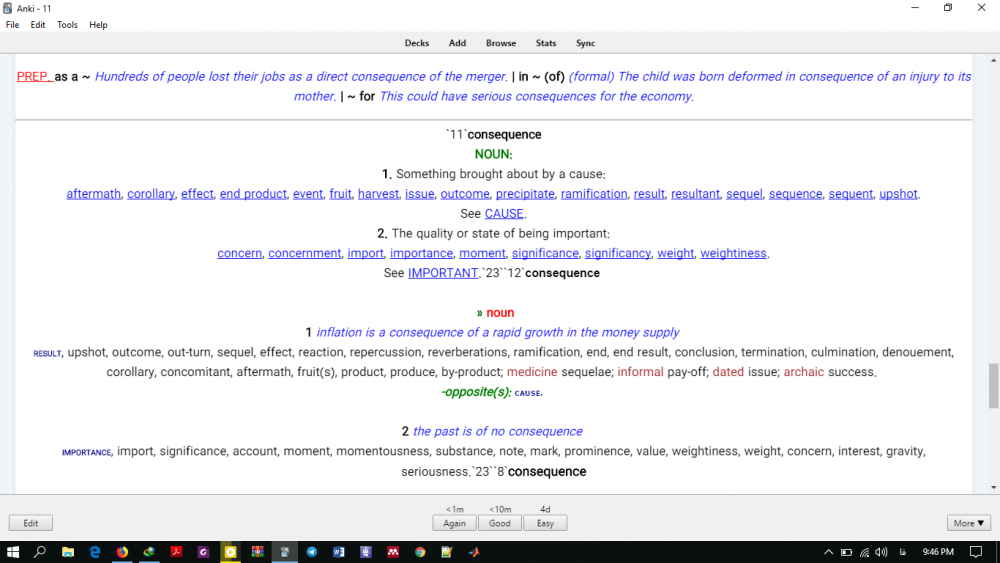Open the Tools menu
Viewport: 1000px width, 563px height.
pos(67,25)
